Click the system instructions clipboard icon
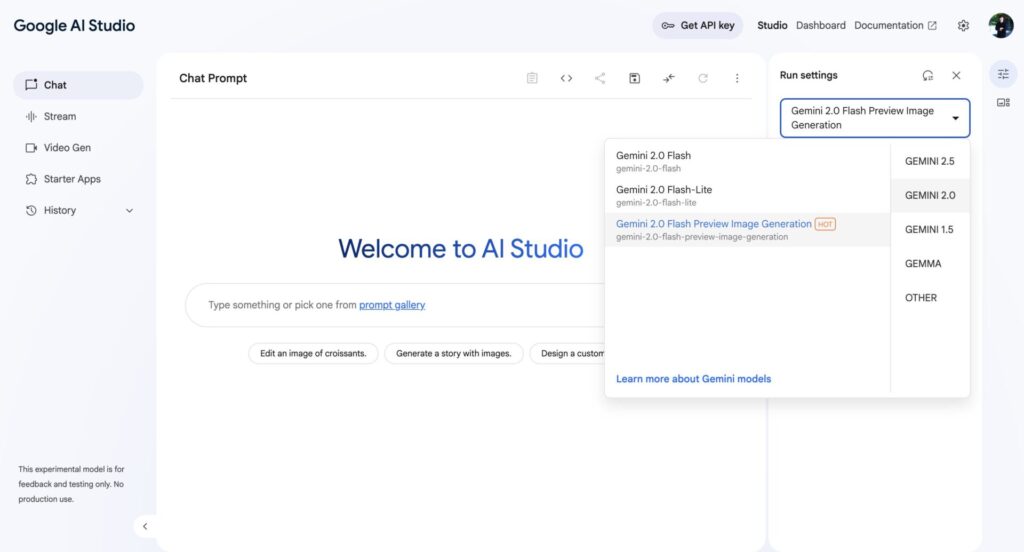 tap(532, 78)
